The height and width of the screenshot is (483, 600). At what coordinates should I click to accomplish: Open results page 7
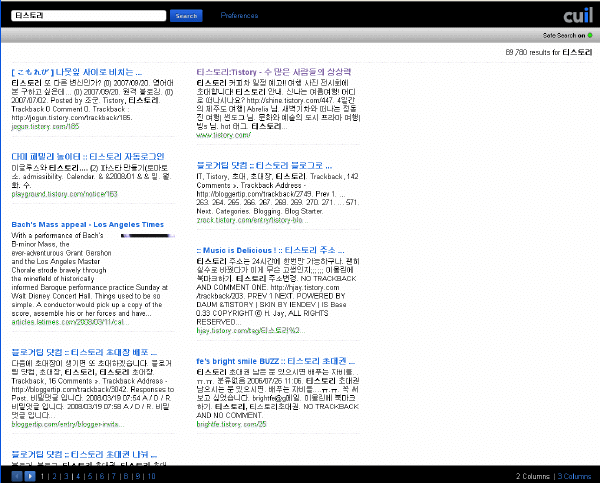(114, 476)
